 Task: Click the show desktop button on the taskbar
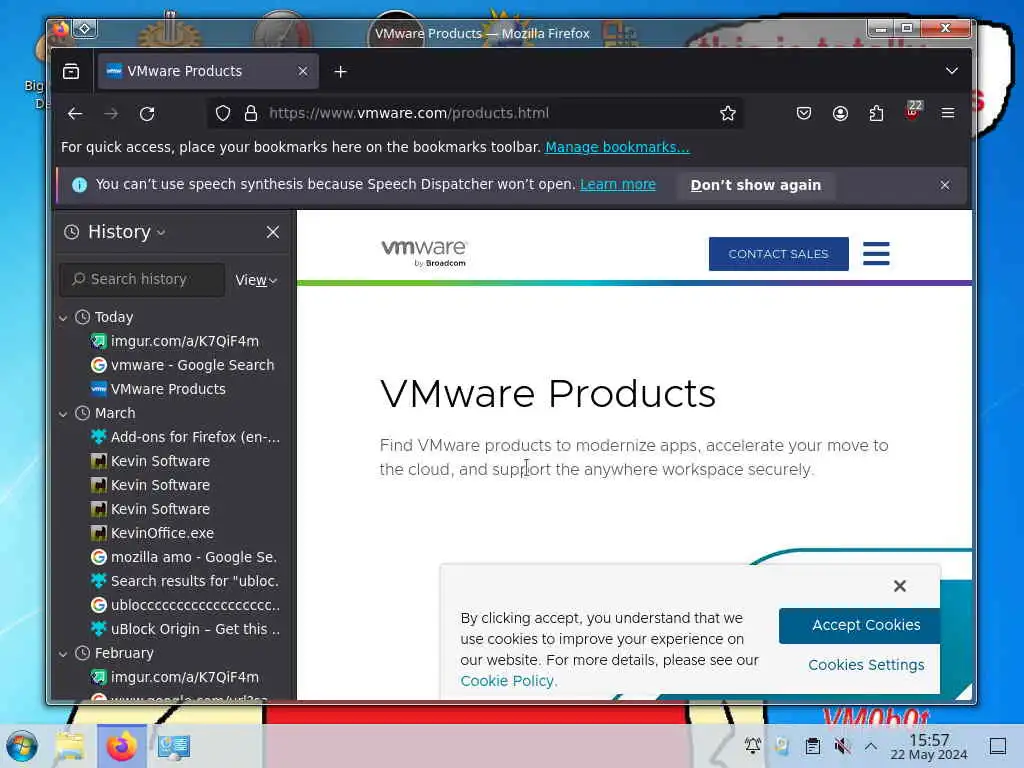[997, 746]
